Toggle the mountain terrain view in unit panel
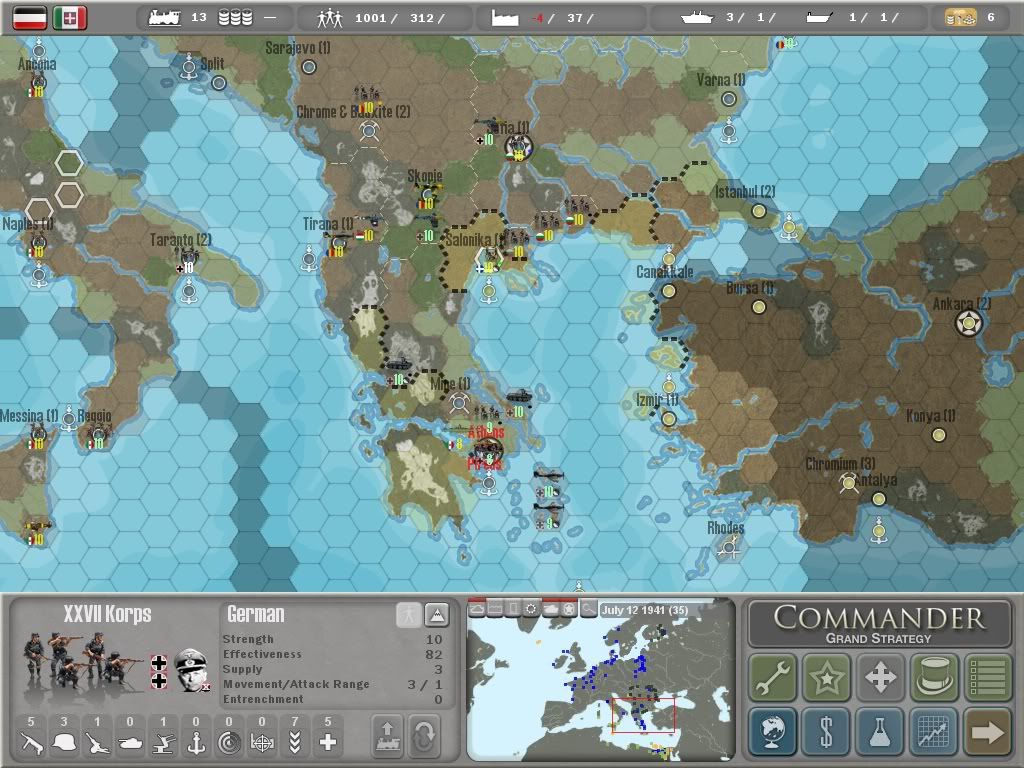The width and height of the screenshot is (1024, 768). click(x=436, y=615)
